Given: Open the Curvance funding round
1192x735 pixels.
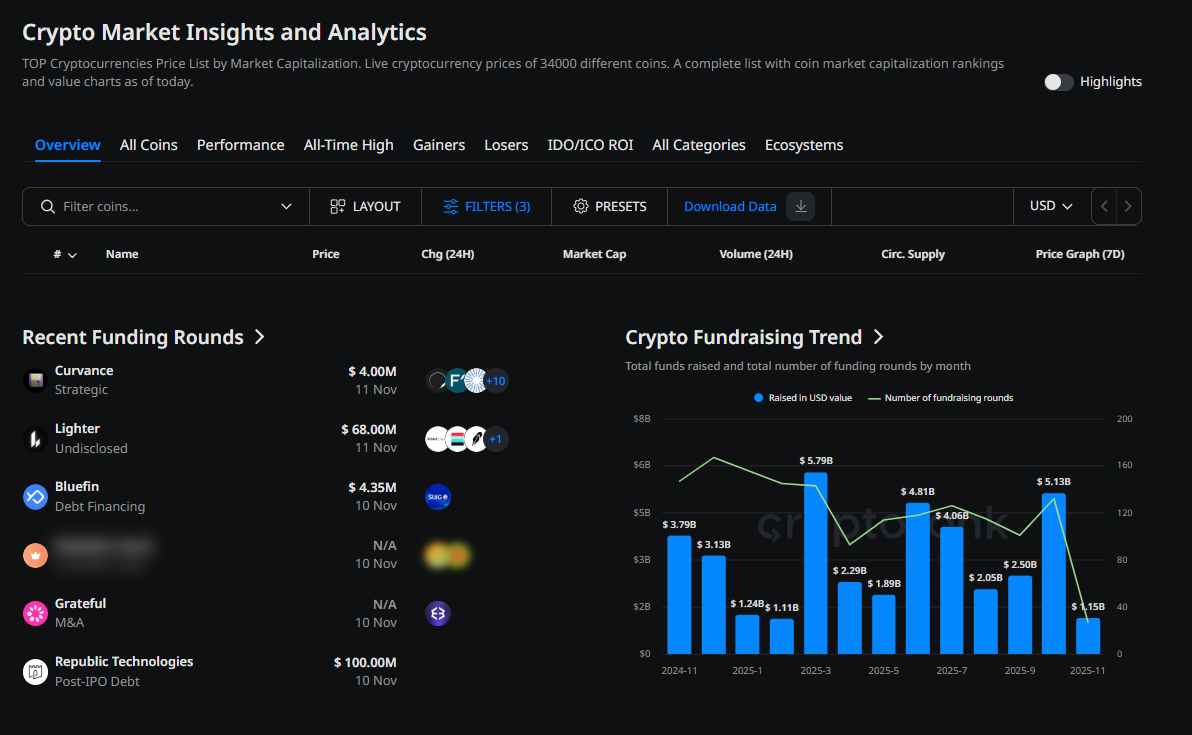Looking at the screenshot, I should (x=84, y=370).
